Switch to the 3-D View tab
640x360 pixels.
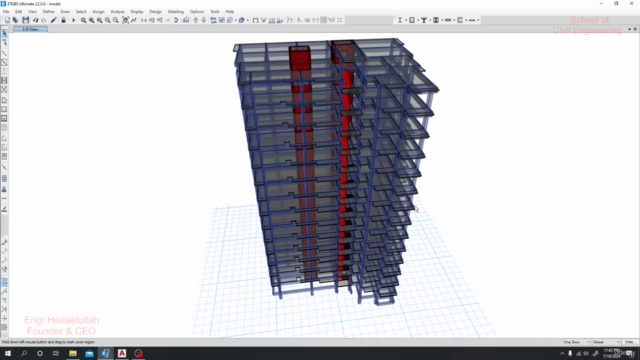30,29
